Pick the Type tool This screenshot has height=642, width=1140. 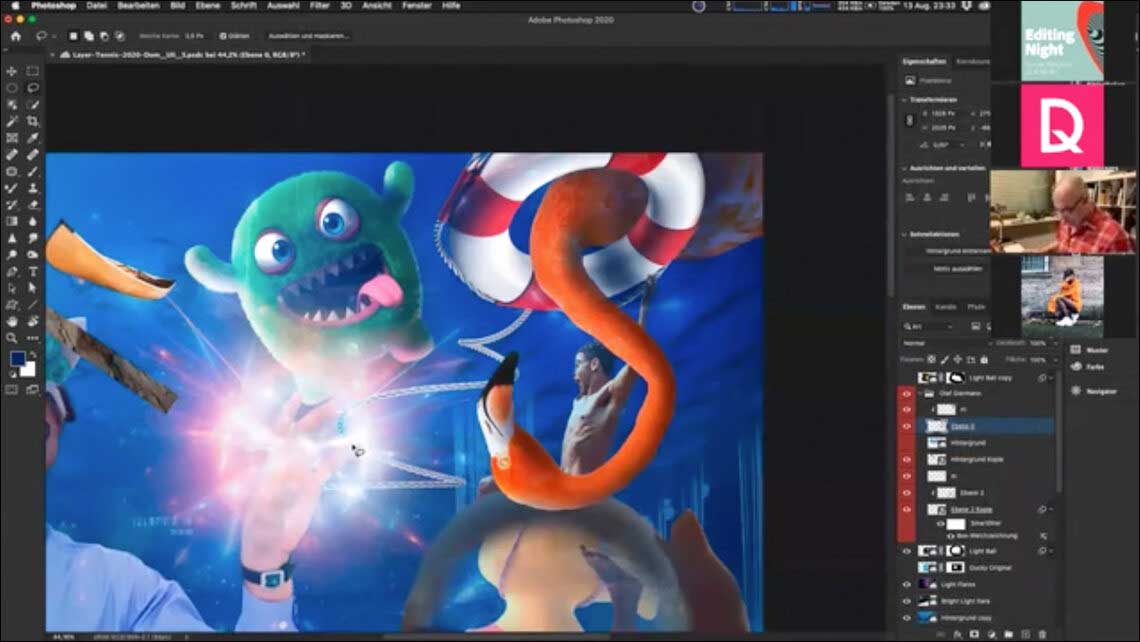(x=33, y=271)
